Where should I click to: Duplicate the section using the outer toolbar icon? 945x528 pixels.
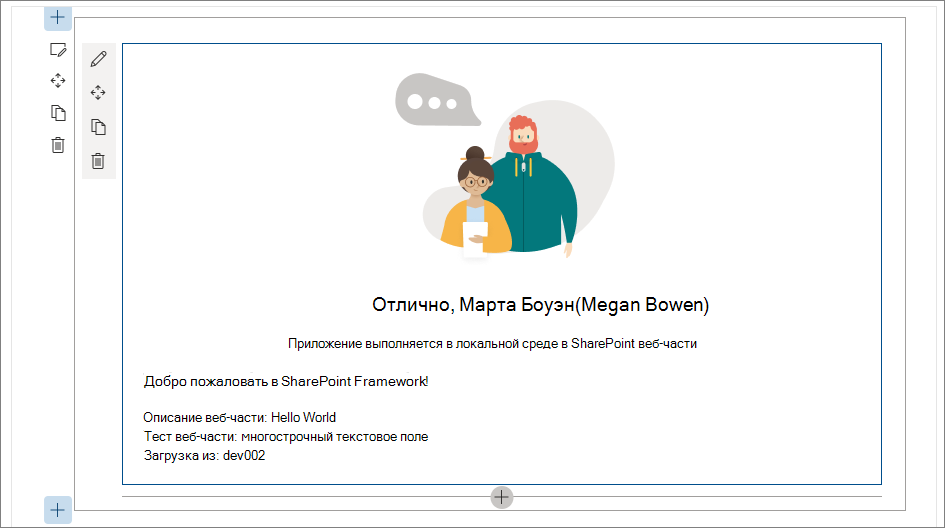click(x=58, y=113)
